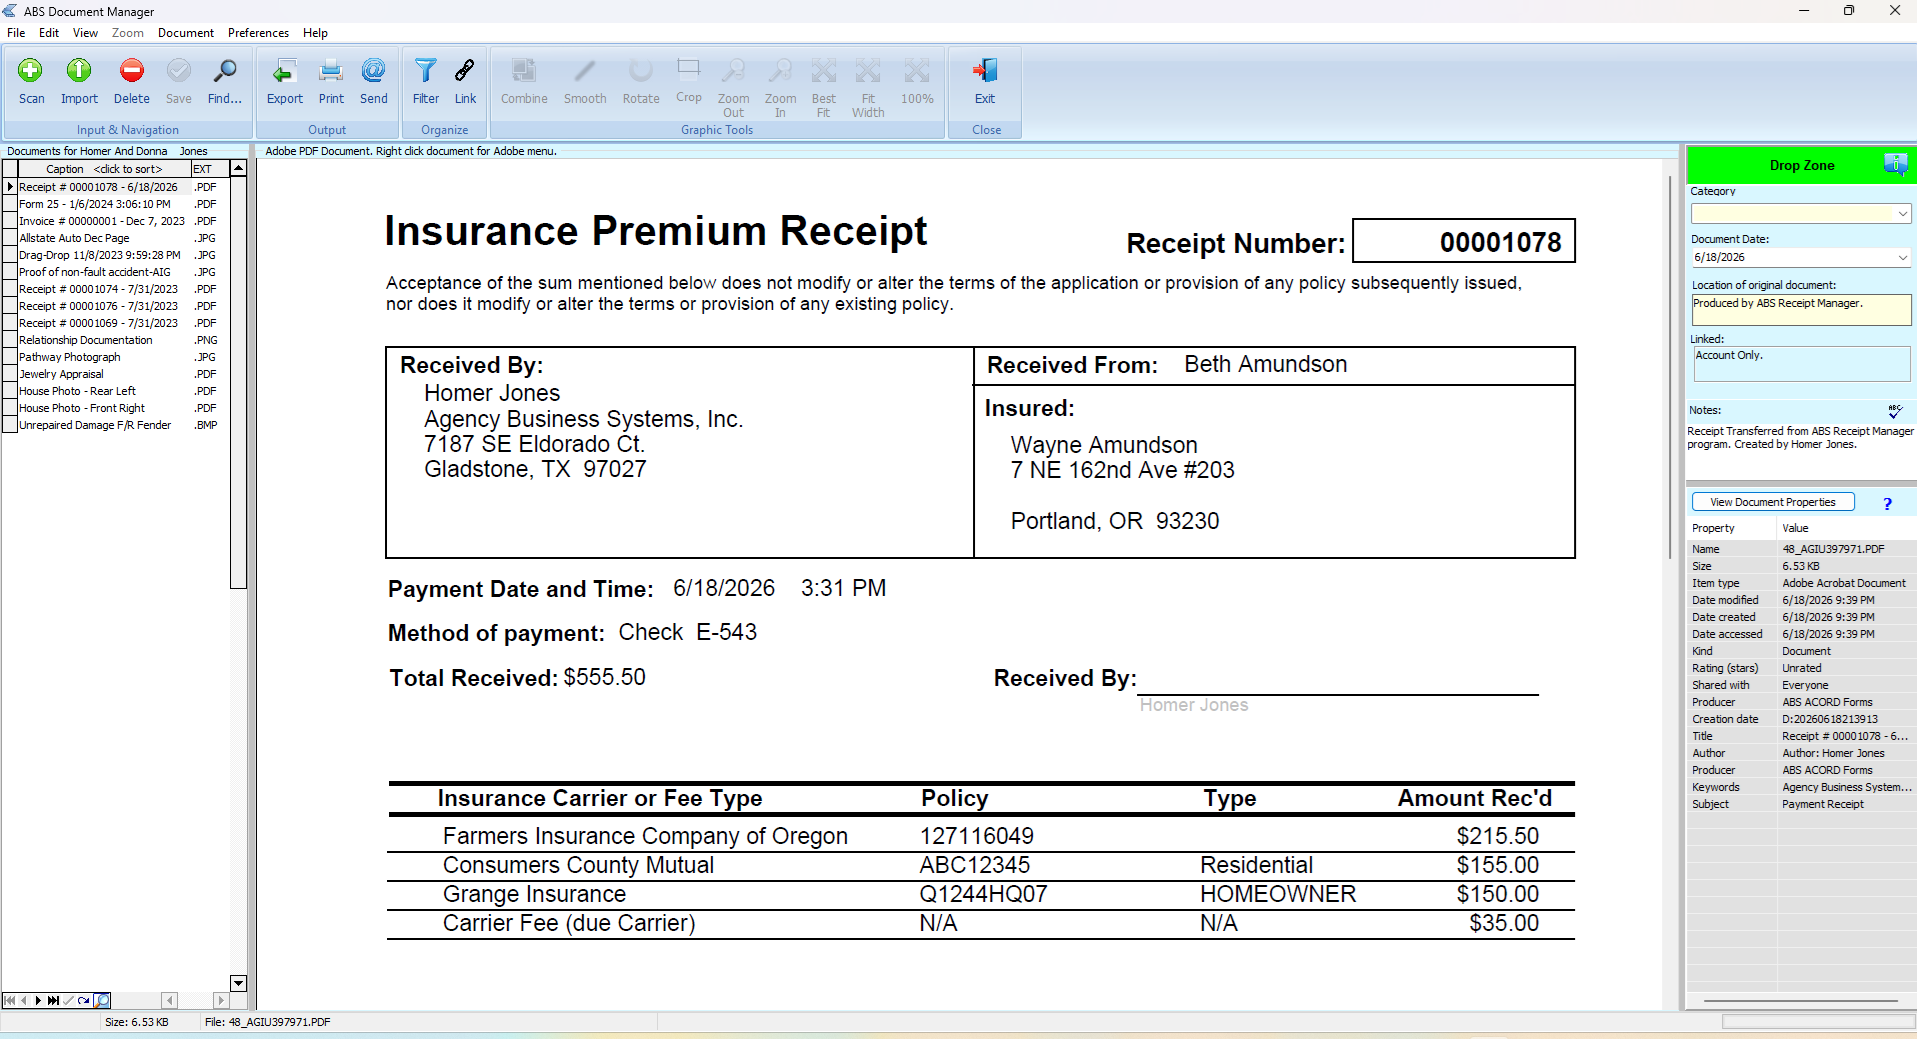Select Unrepaired Damage F/R Fender row
Viewport: 1917px width, 1039px height.
coord(118,425)
